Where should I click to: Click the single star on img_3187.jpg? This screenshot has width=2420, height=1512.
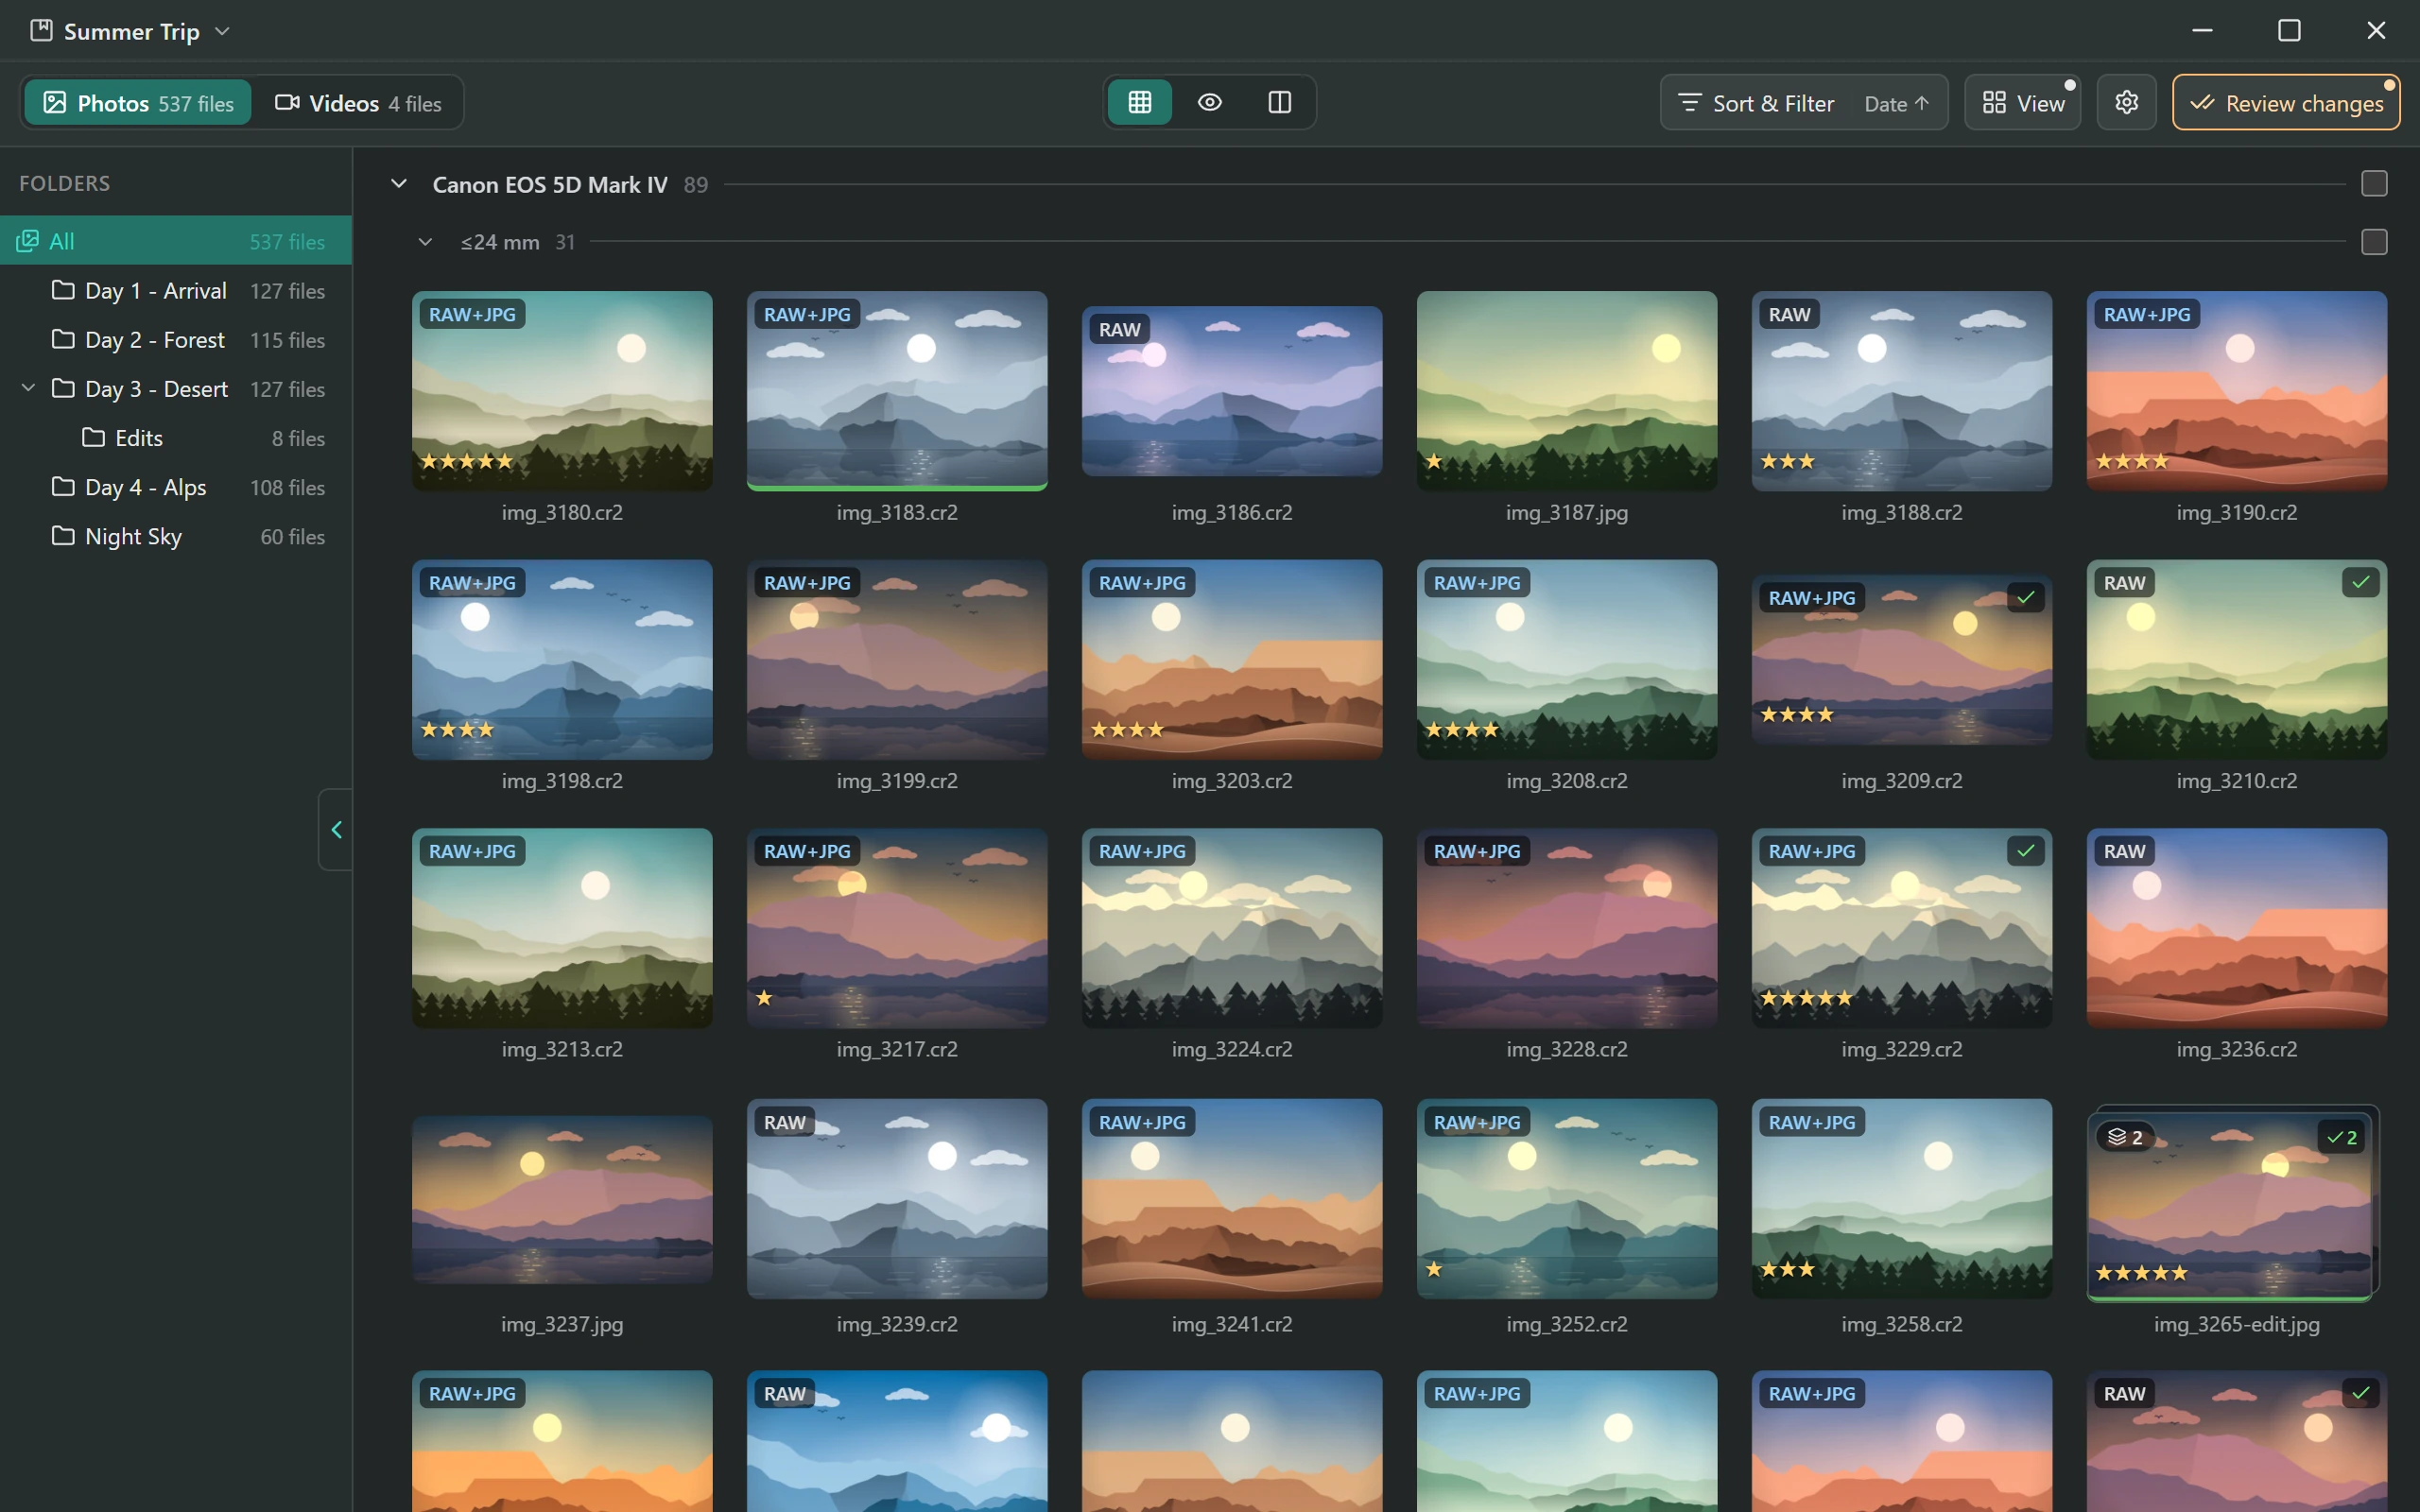pyautogui.click(x=1434, y=461)
